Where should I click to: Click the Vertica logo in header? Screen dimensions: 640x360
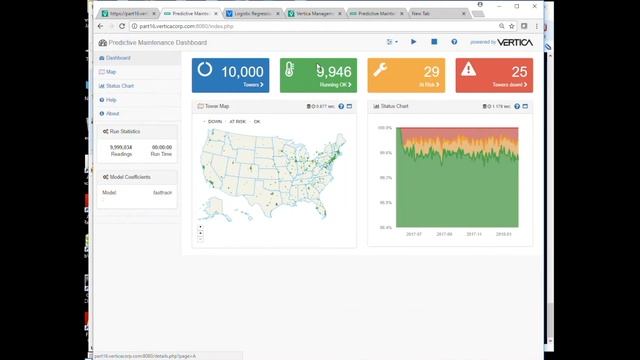515,42
